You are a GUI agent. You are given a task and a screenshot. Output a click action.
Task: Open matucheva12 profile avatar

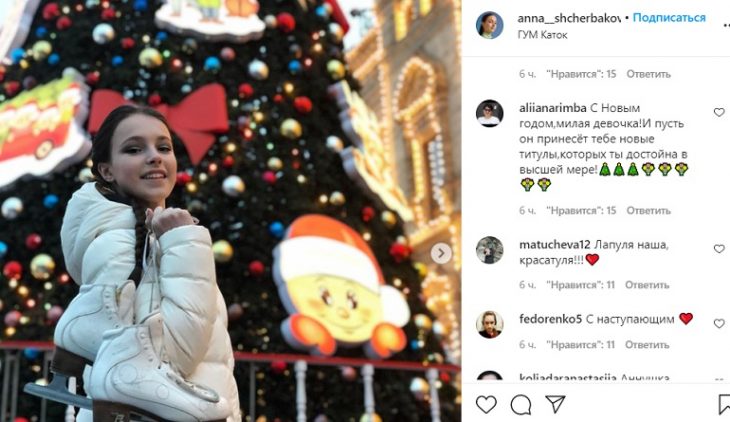[x=489, y=250]
